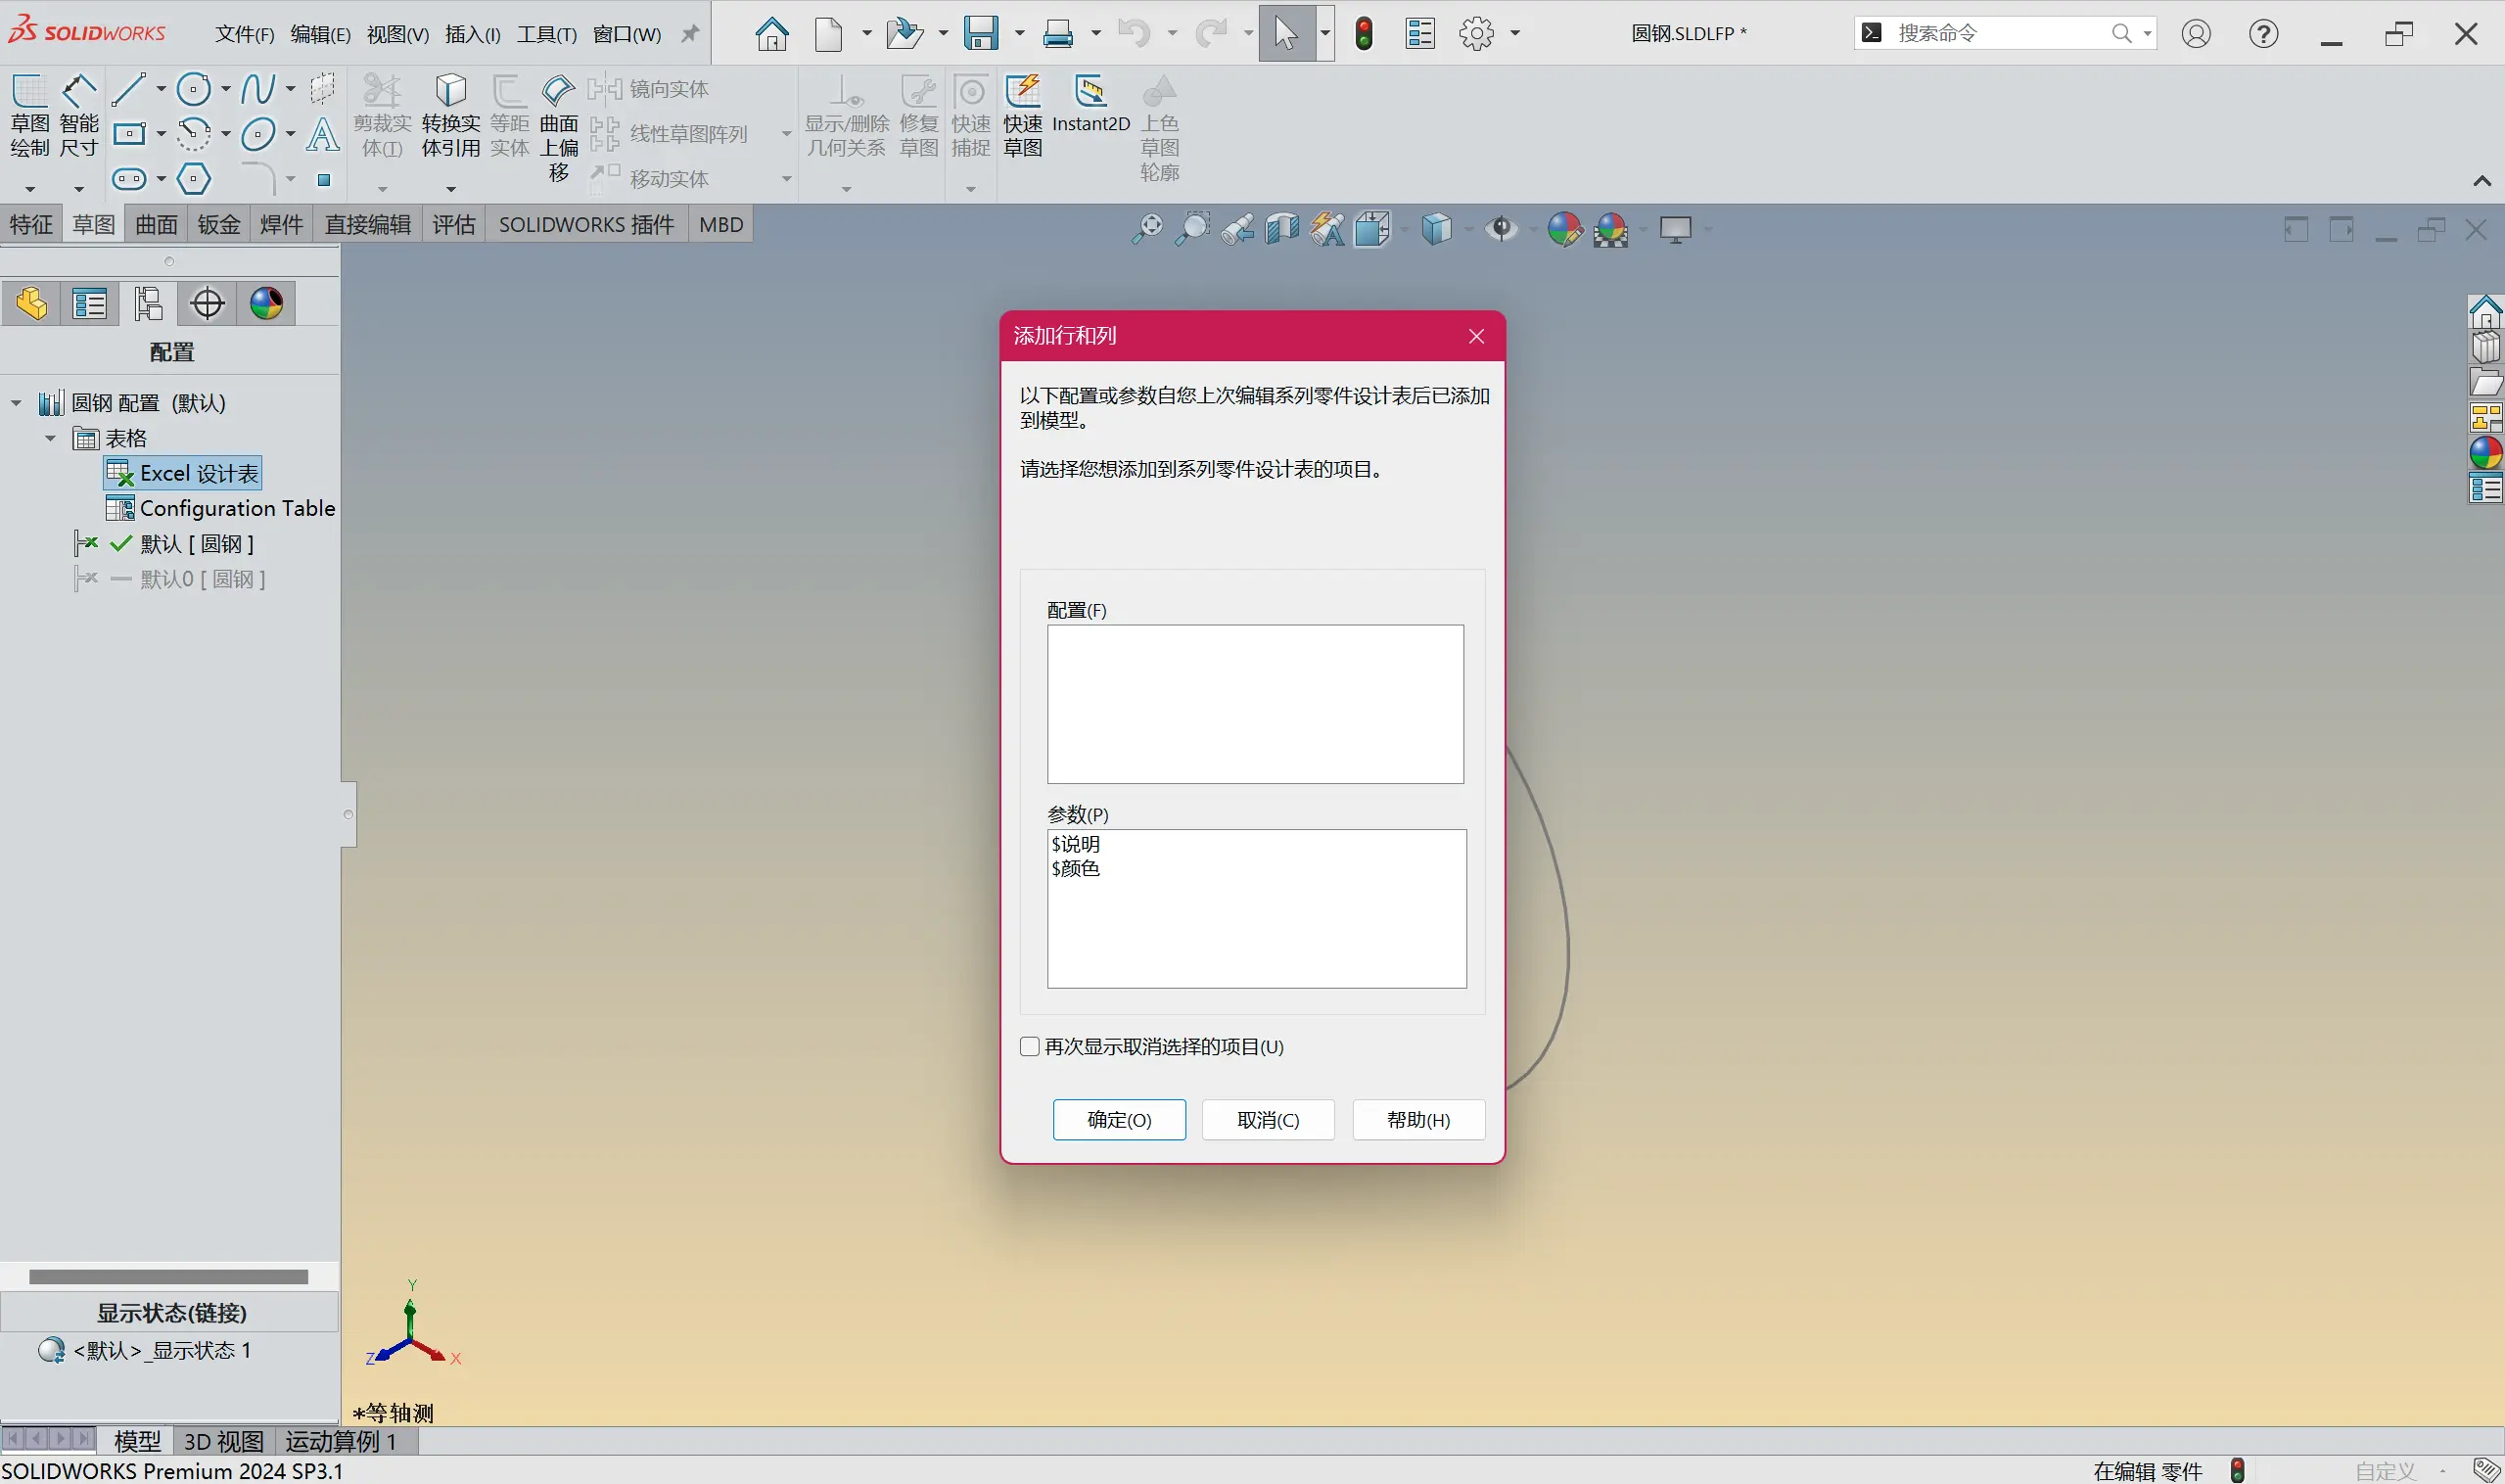Toggle the Select arrow tool

tap(1285, 33)
